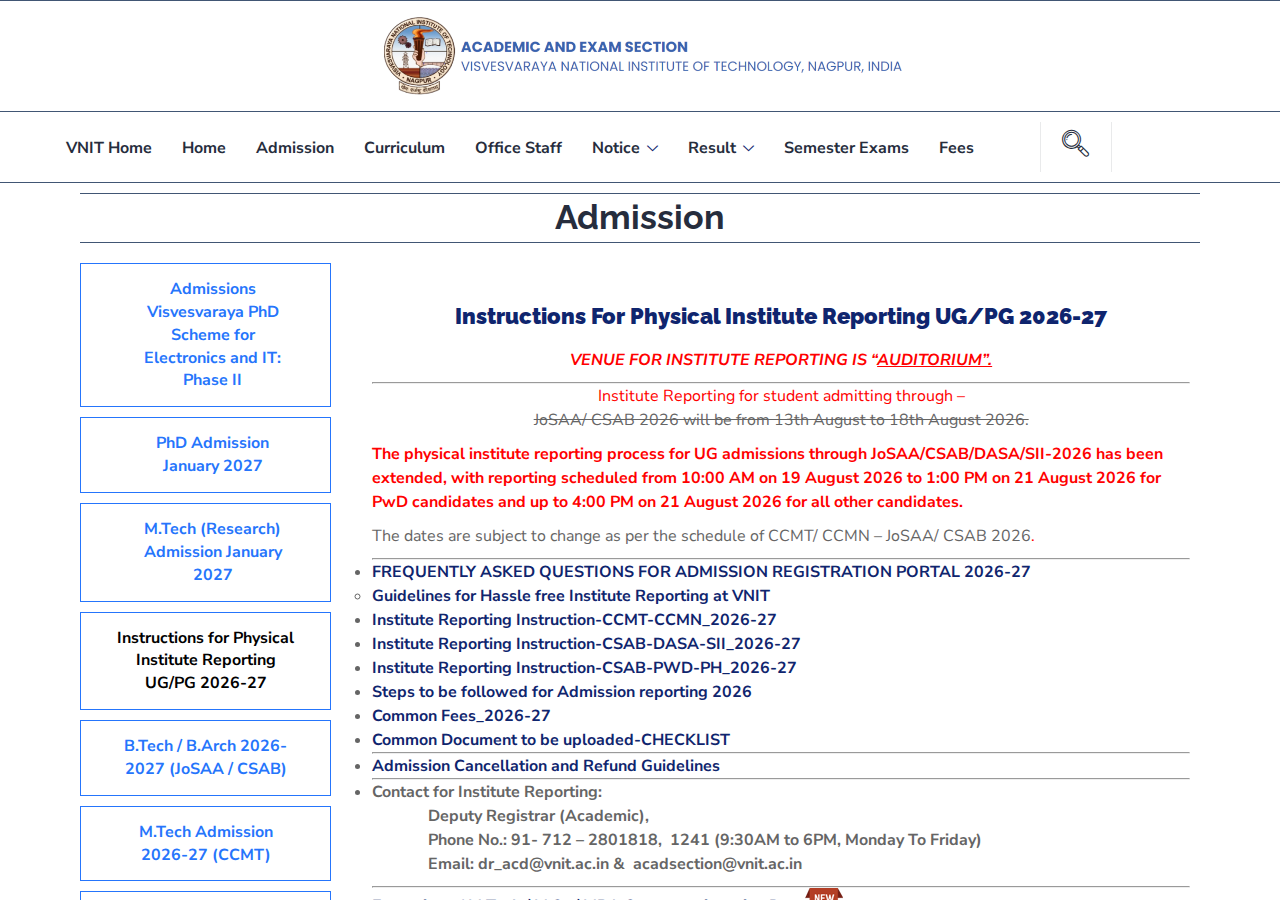Open Common Fees_2026-27 link
Viewport: 1280px width, 900px height.
click(461, 716)
